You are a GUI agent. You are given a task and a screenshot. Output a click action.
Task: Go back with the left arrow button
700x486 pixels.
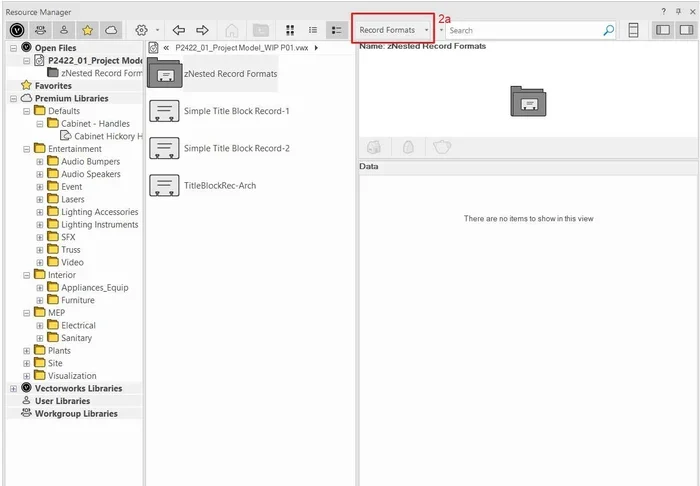click(179, 31)
